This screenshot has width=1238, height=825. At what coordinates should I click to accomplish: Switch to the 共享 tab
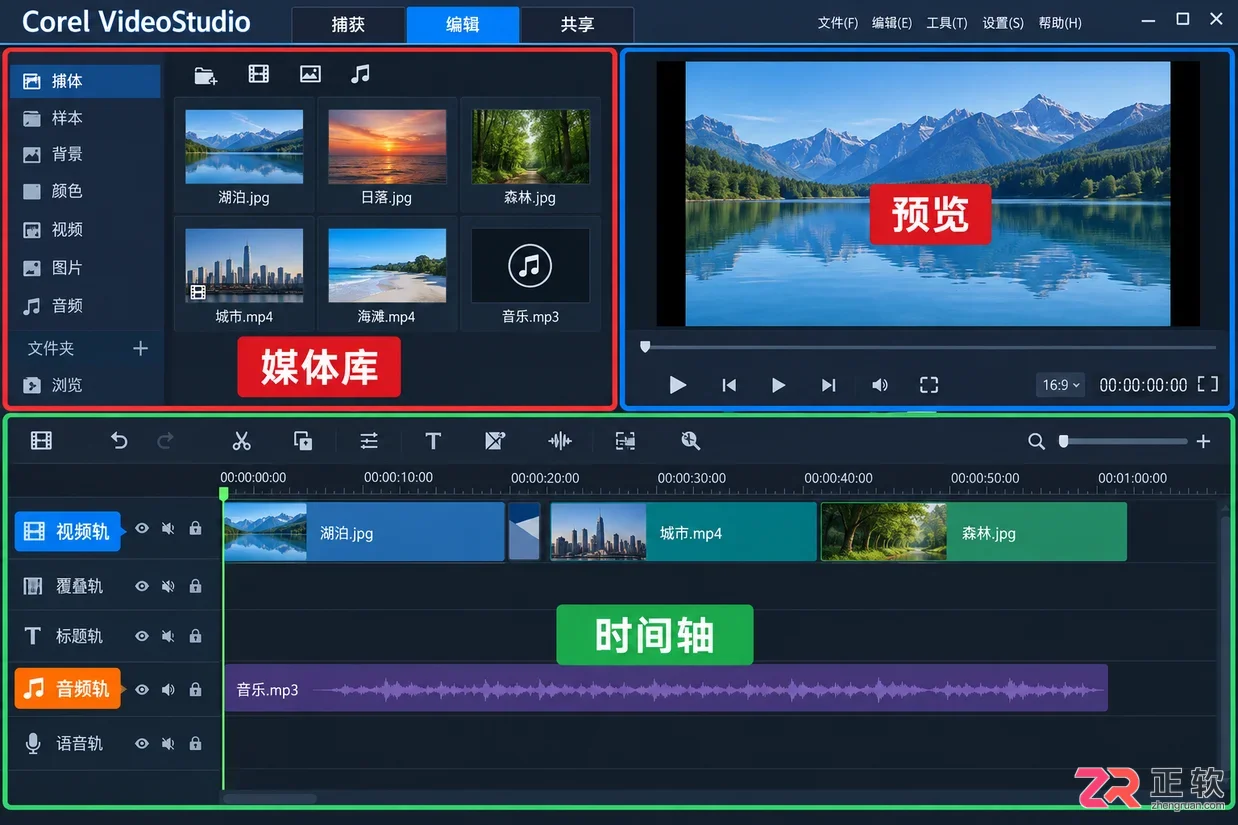point(577,24)
